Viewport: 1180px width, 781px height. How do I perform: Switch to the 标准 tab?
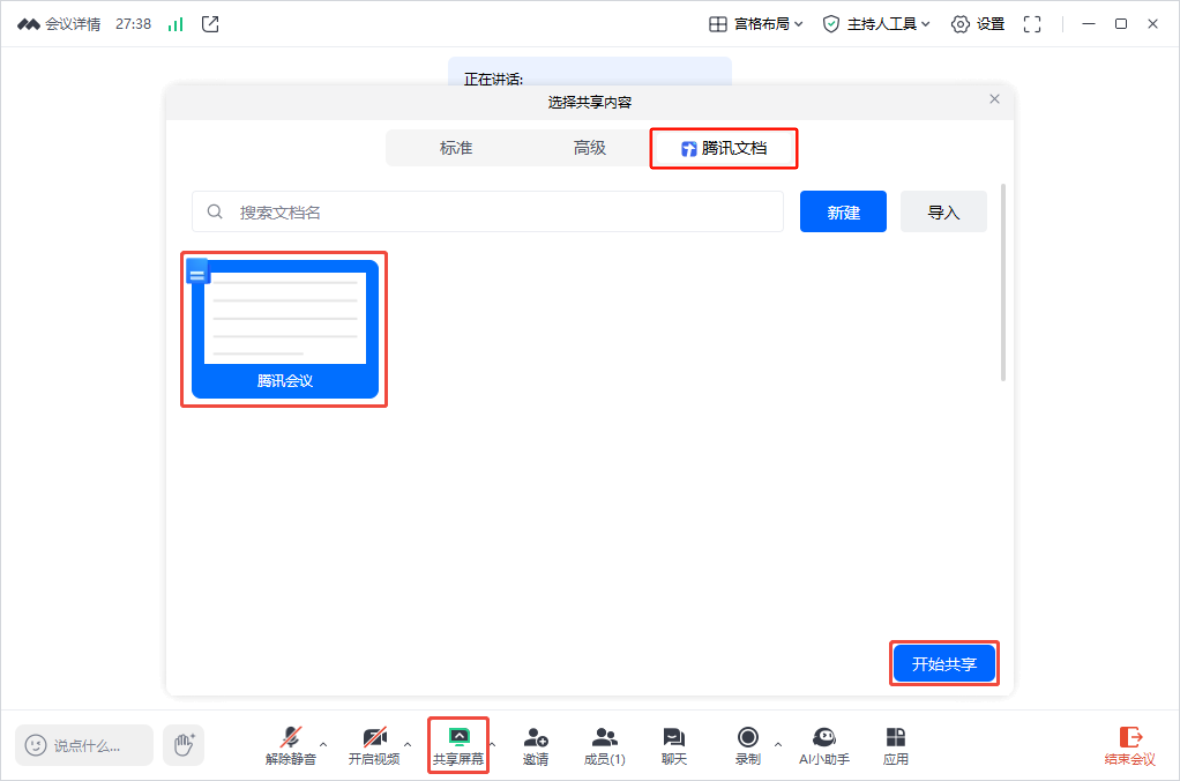tap(455, 148)
